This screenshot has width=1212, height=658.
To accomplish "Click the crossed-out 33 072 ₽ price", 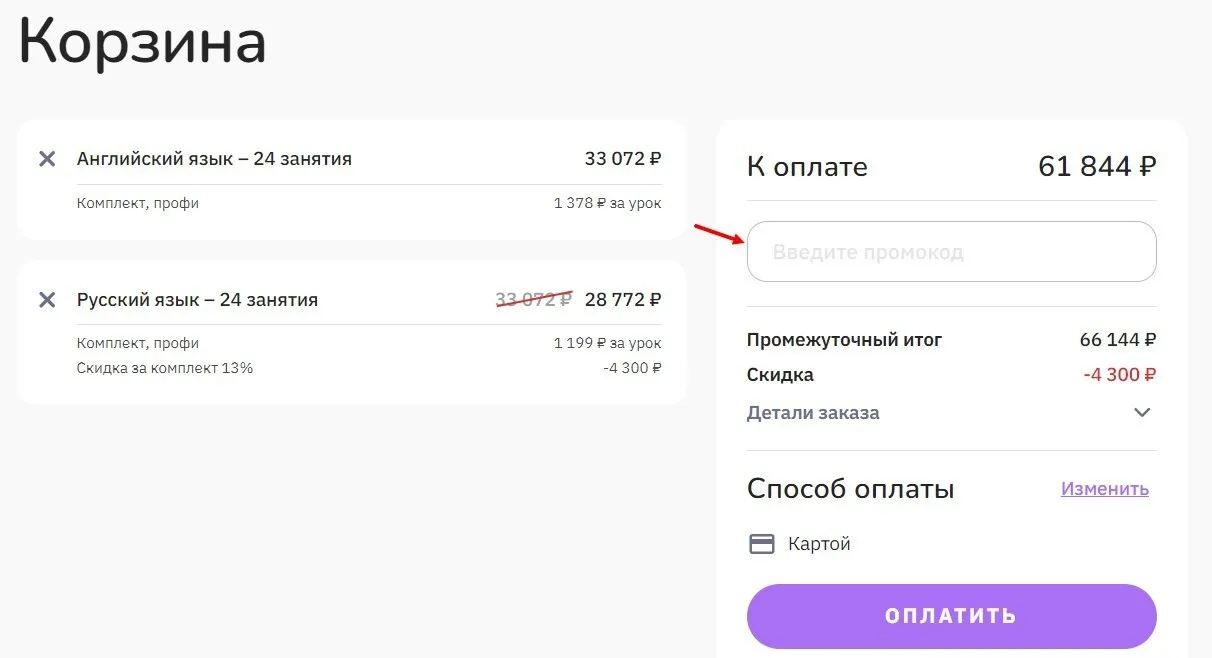I will pos(533,299).
